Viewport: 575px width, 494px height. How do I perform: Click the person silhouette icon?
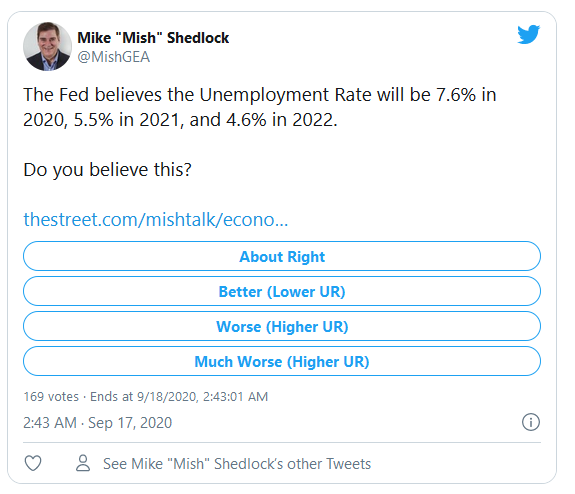coord(83,463)
